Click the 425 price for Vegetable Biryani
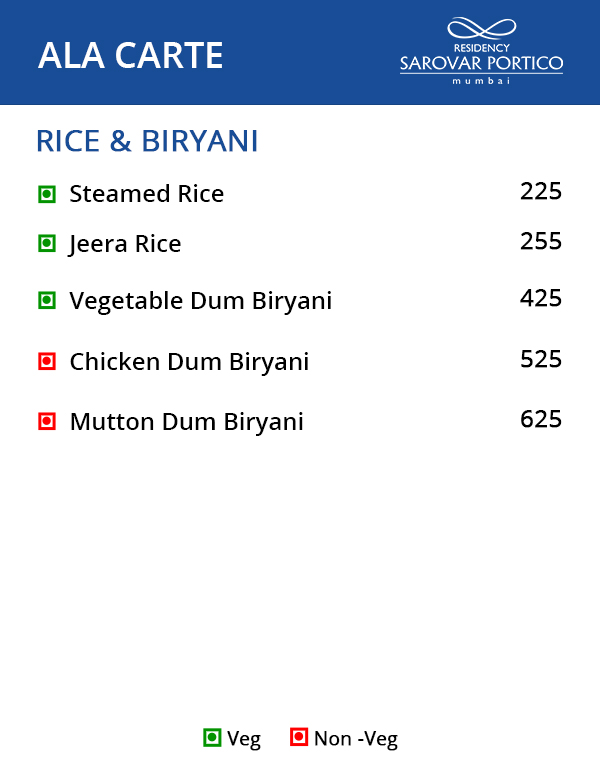 541,298
